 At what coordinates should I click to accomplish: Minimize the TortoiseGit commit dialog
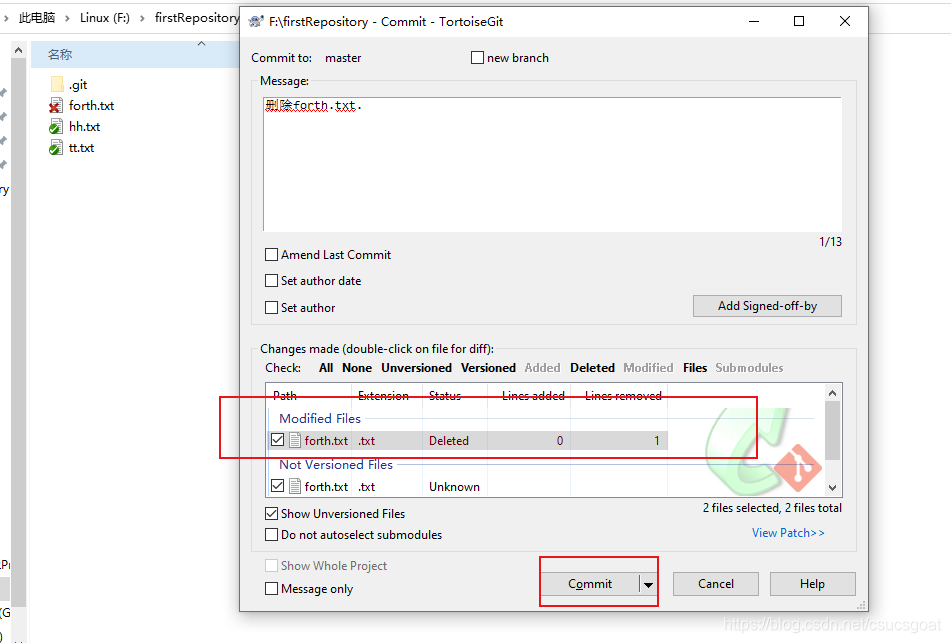tap(754, 21)
